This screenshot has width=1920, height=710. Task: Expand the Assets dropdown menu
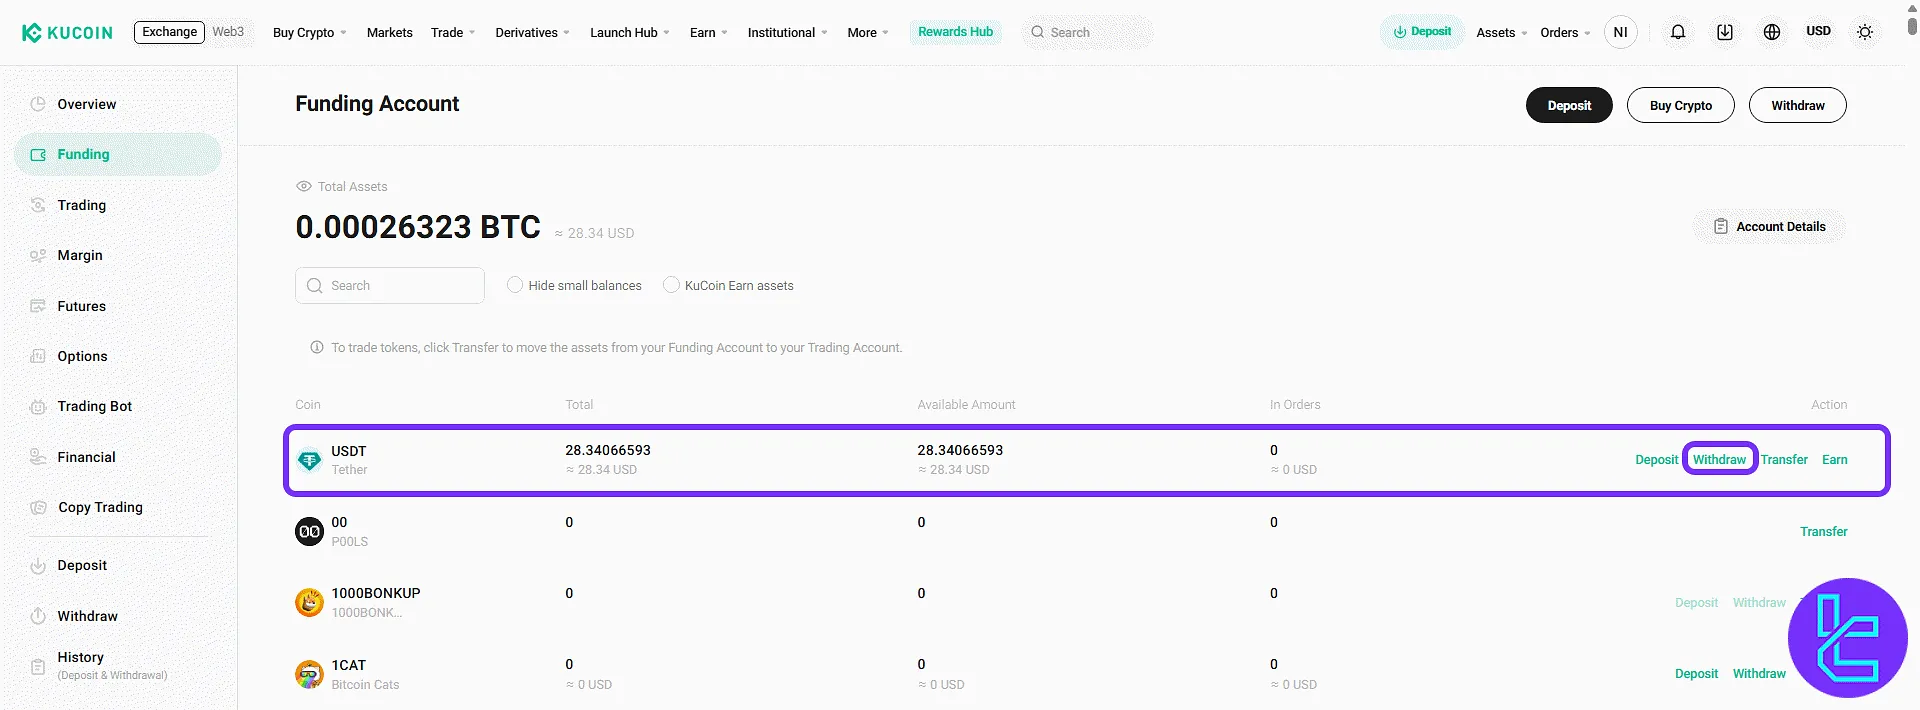click(1502, 33)
